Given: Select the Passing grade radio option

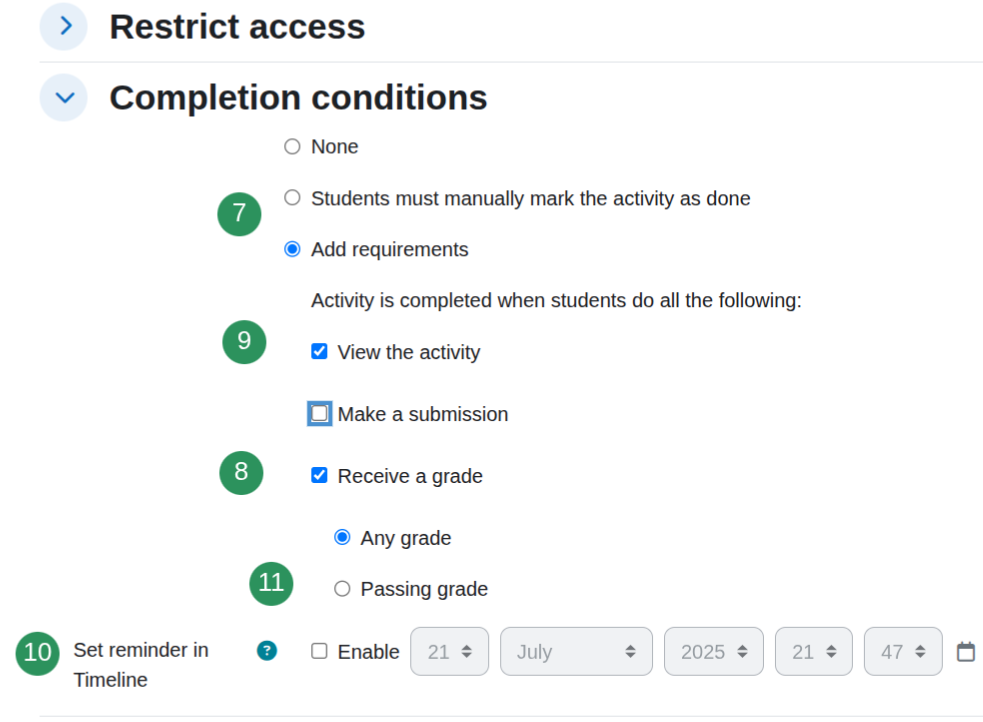Looking at the screenshot, I should pyautogui.click(x=342, y=589).
